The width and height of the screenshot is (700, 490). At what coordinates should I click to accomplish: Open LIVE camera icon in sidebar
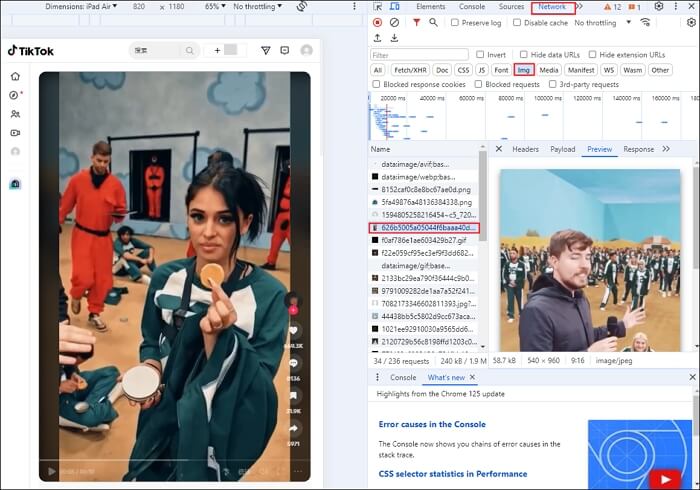pos(15,133)
